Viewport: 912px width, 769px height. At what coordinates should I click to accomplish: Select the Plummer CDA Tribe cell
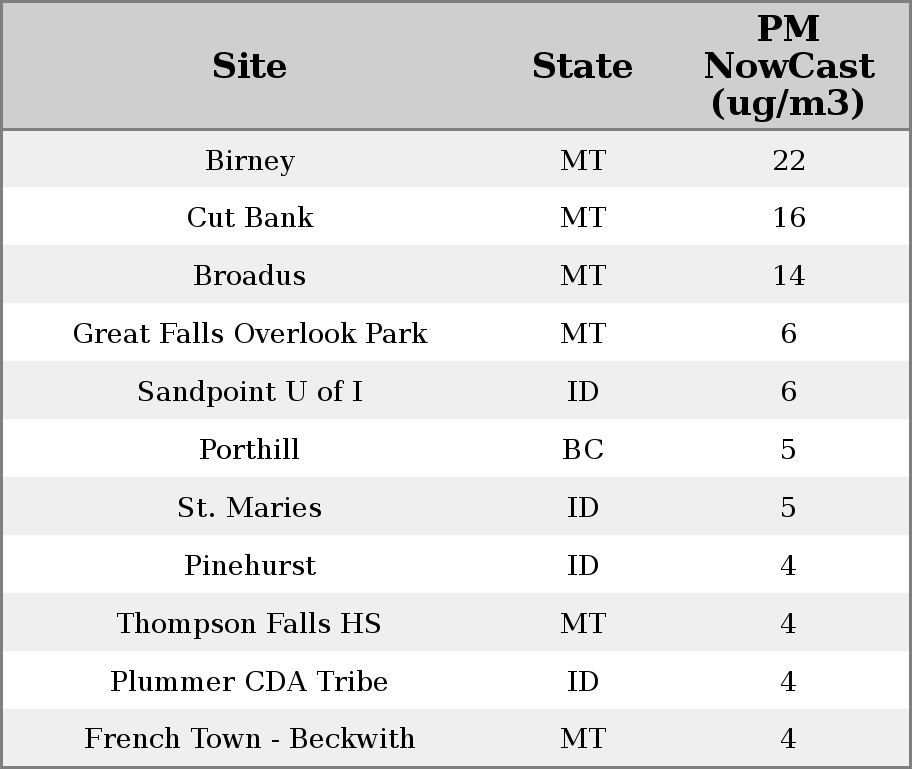pyautogui.click(x=250, y=682)
